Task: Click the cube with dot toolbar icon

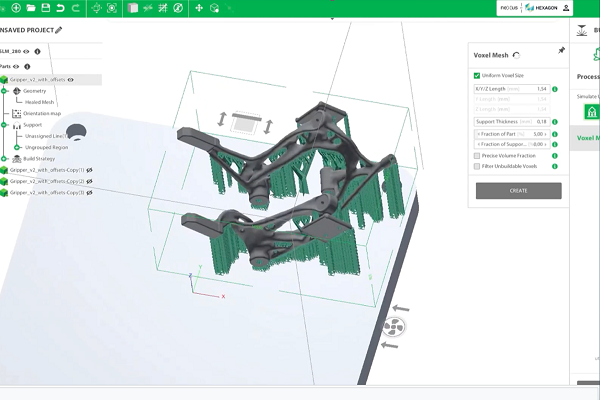Action: (x=215, y=8)
